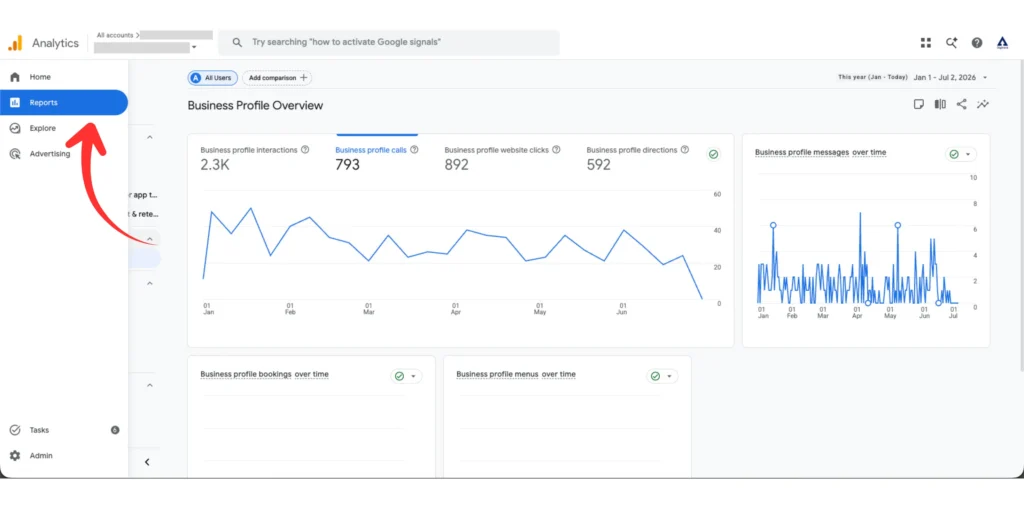Click the page vertical scrollbar
Screen dimensions: 1024x506
[1021, 215]
